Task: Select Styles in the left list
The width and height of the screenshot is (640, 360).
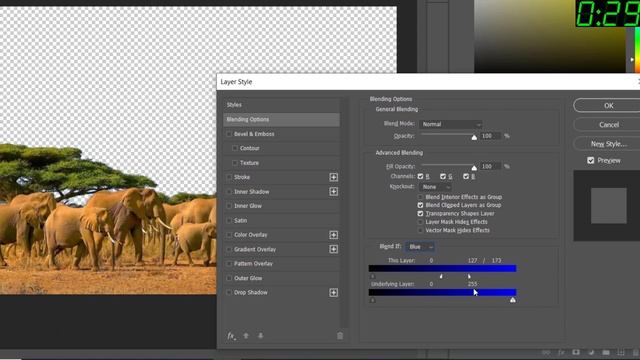Action: [281, 105]
